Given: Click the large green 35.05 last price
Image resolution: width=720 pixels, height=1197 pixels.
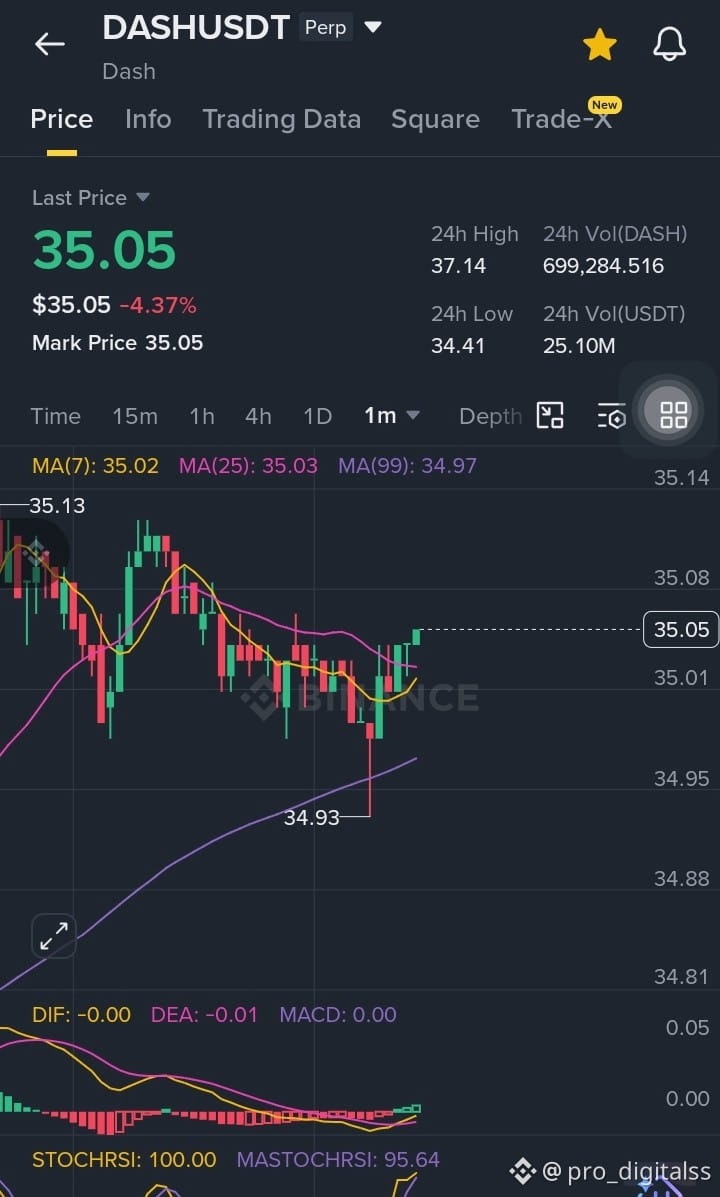Looking at the screenshot, I should tap(104, 250).
